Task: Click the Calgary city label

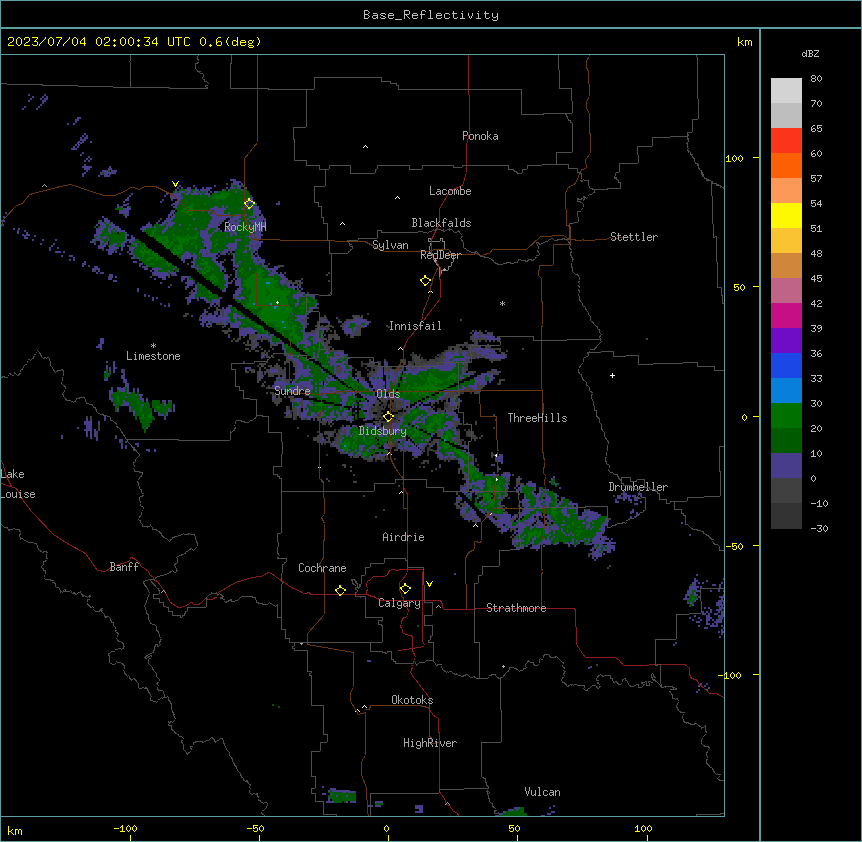Action: (399, 603)
